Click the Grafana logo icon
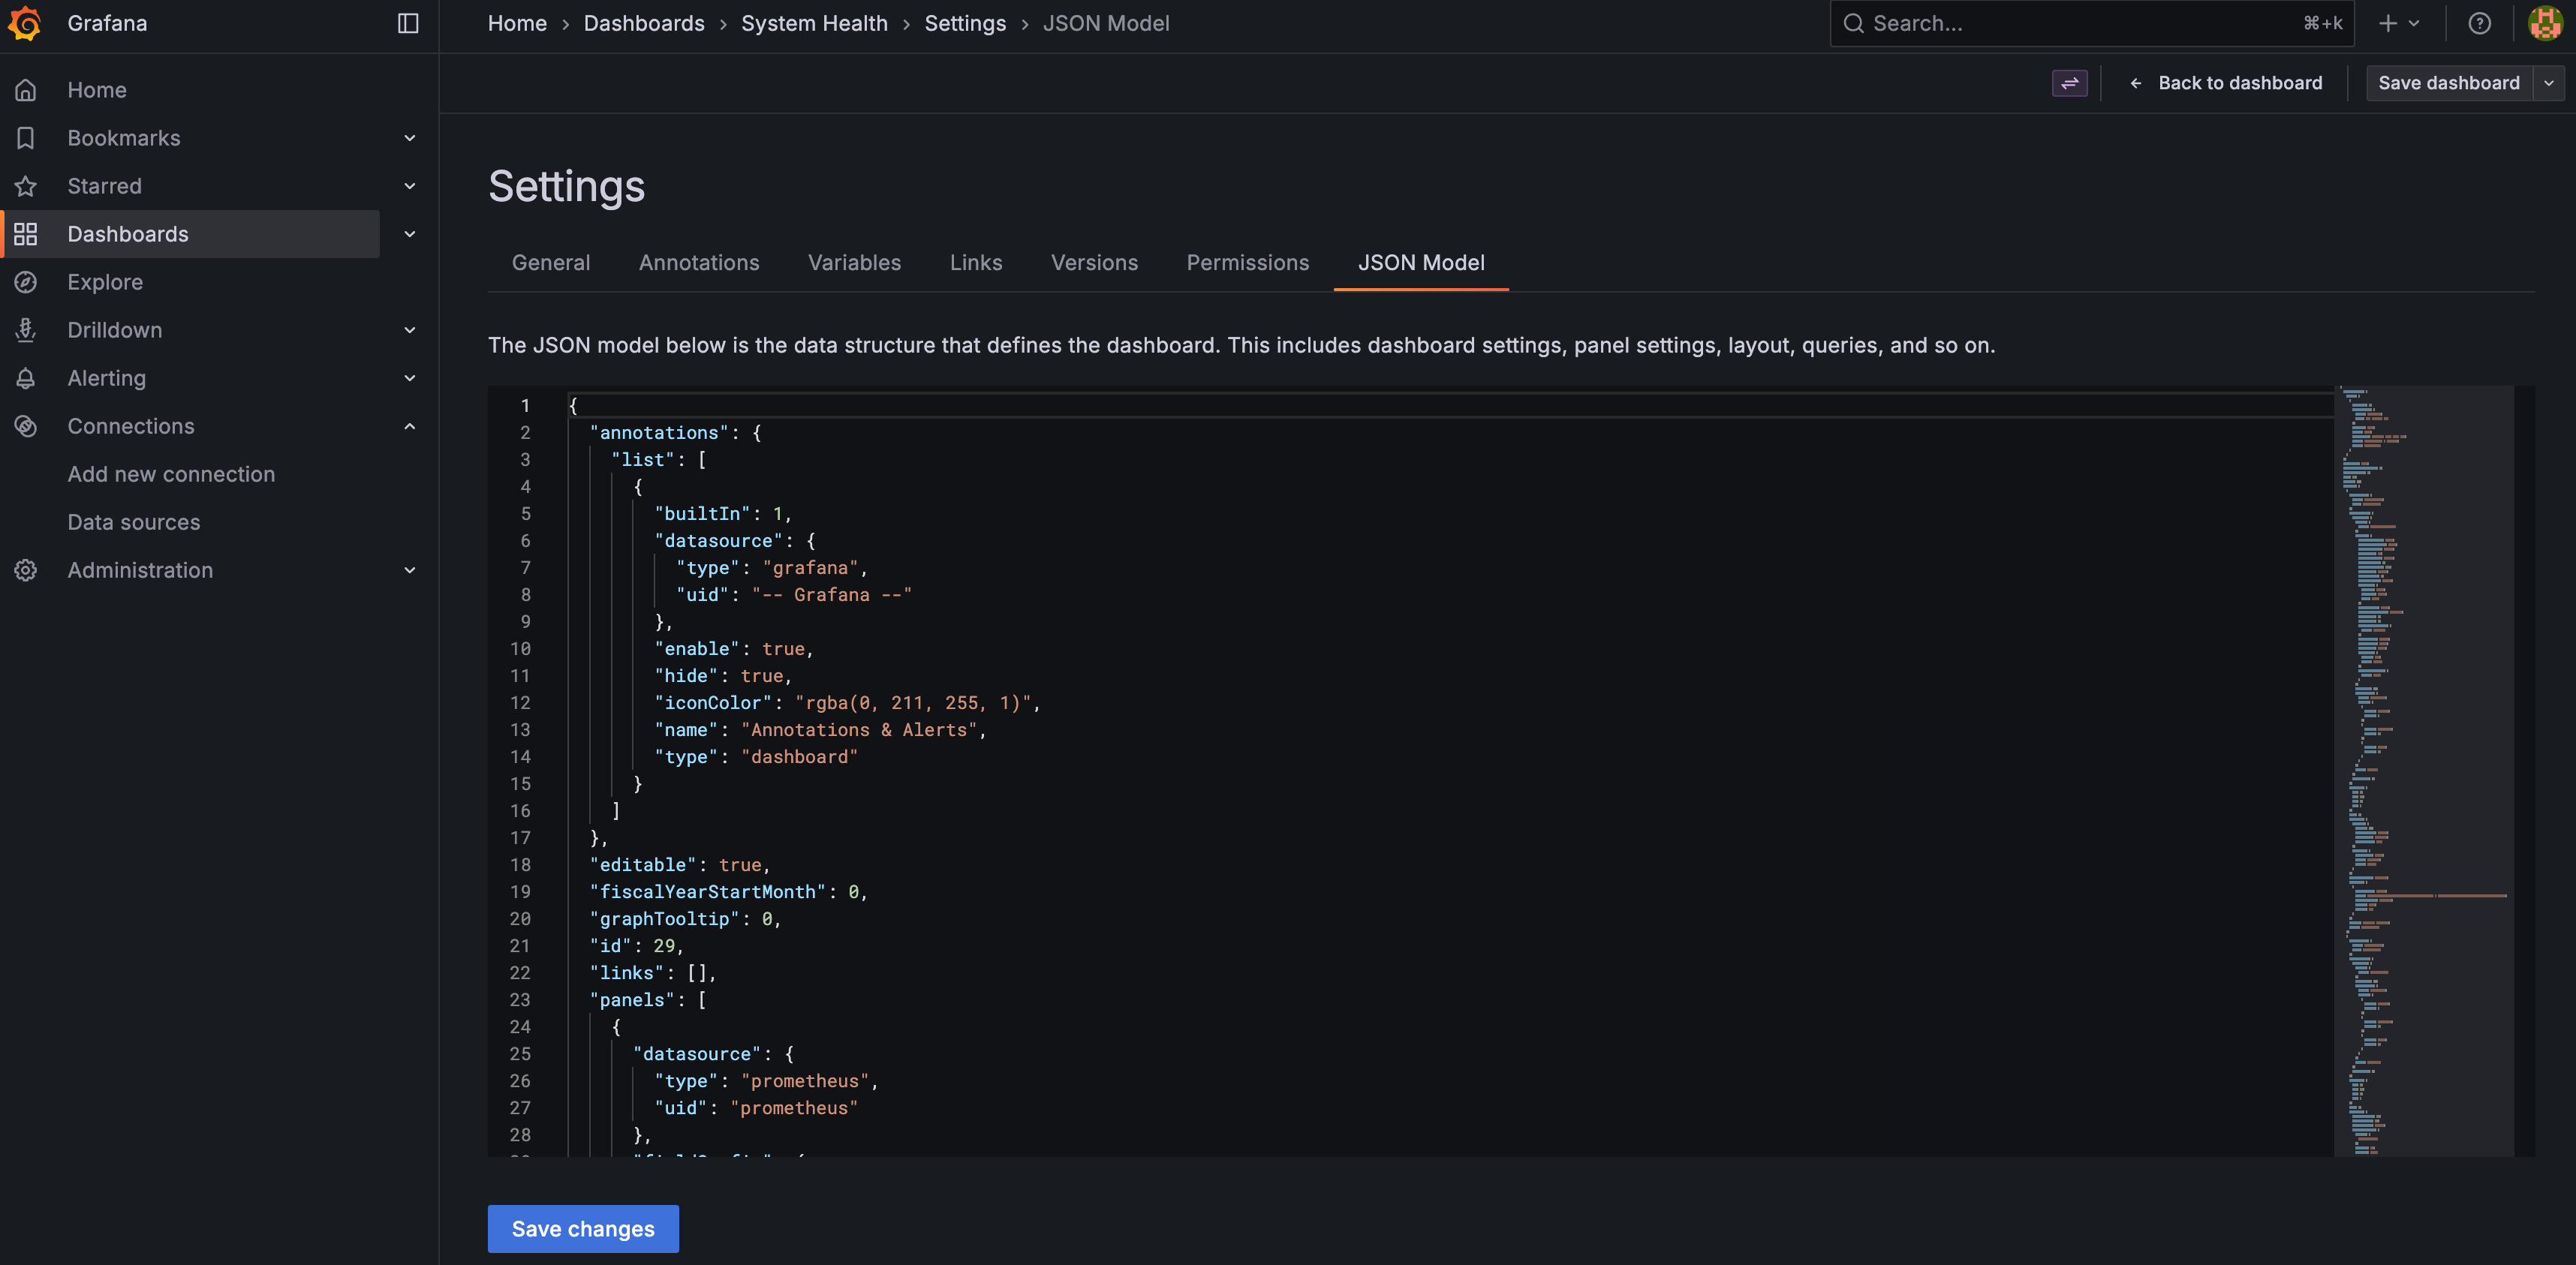Viewport: 2576px width, 1265px height. (x=25, y=23)
